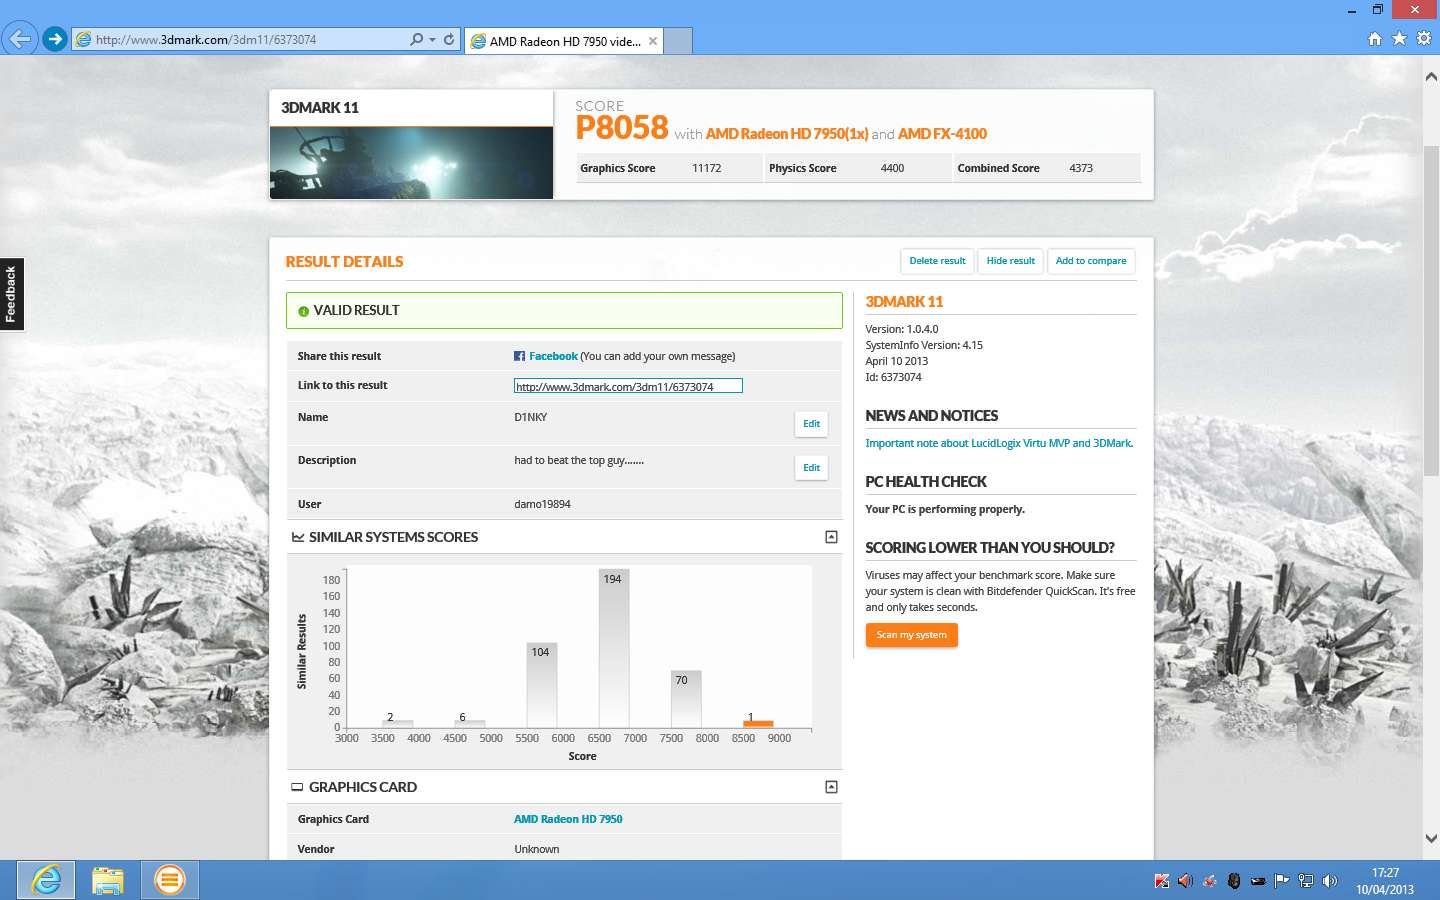
Task: Open Internet Explorer from the taskbar
Action: tap(46, 880)
